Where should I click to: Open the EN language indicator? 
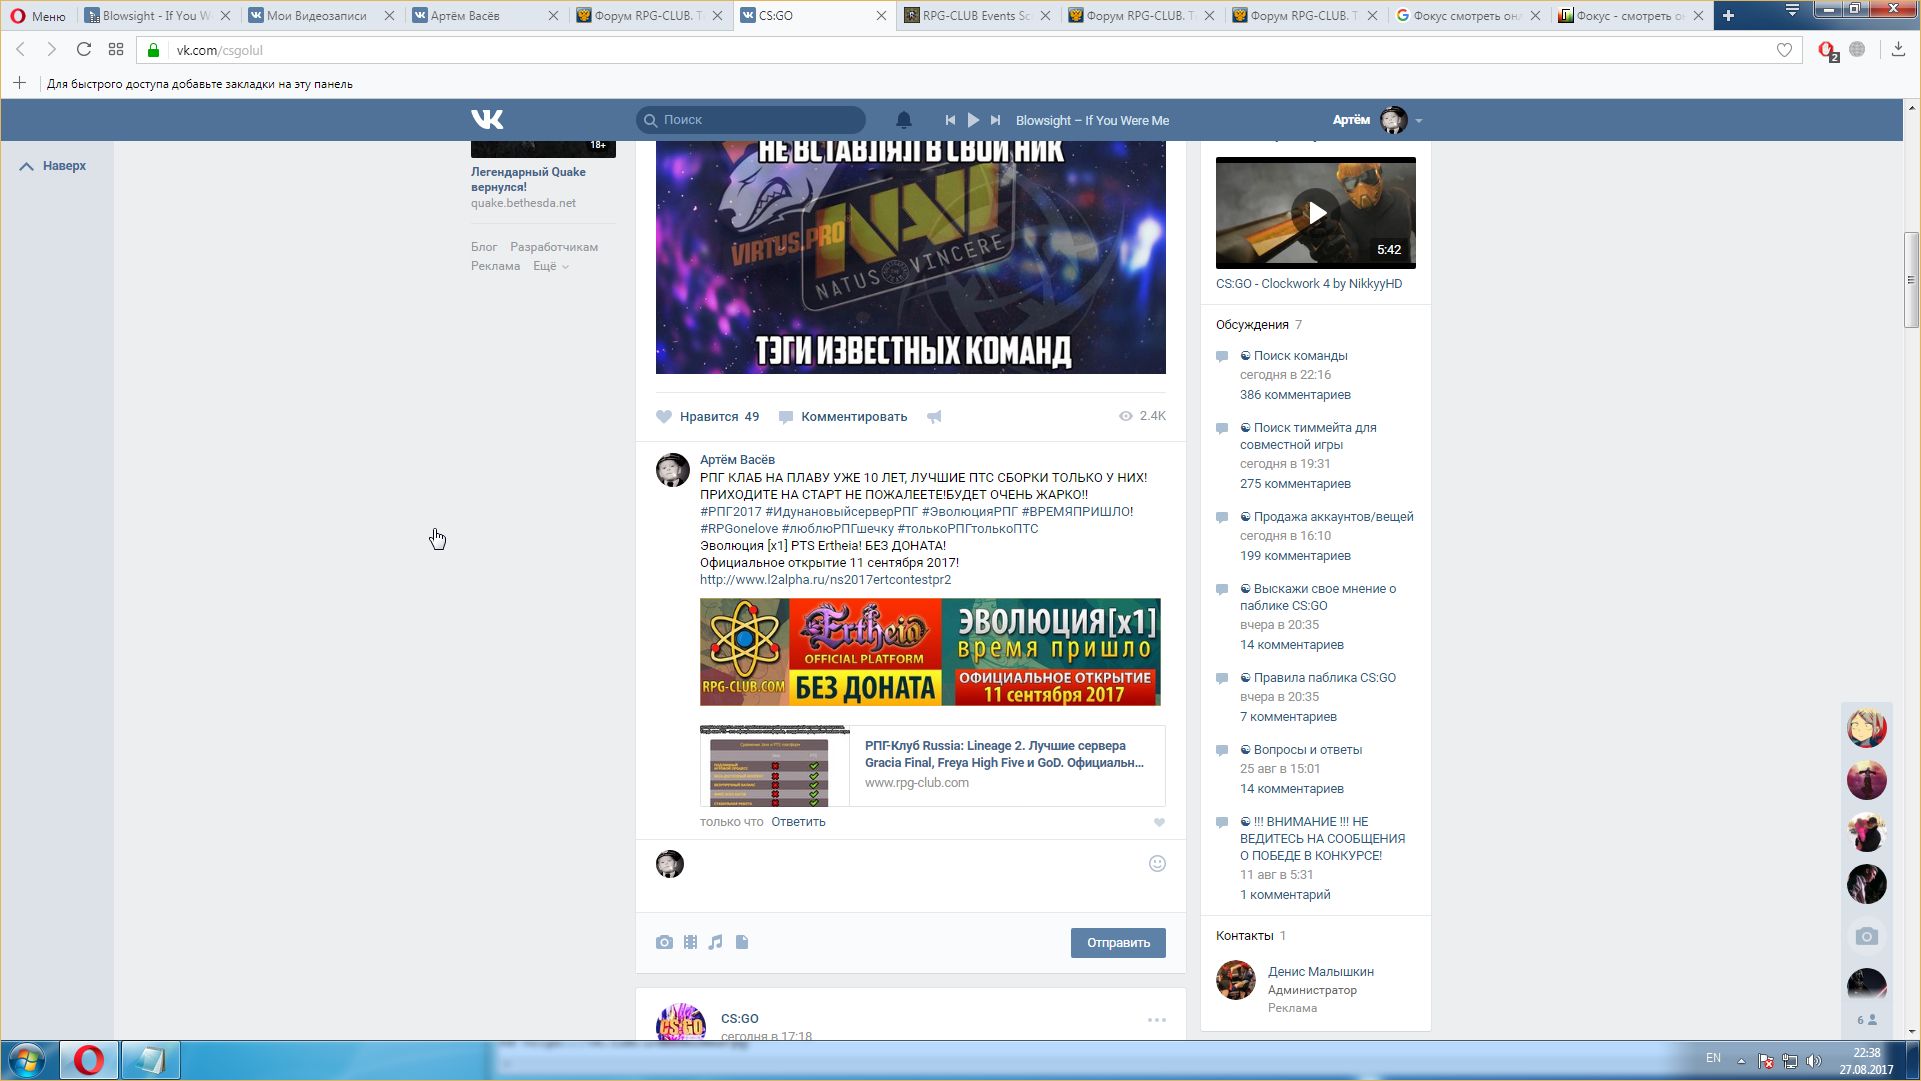click(1713, 1058)
